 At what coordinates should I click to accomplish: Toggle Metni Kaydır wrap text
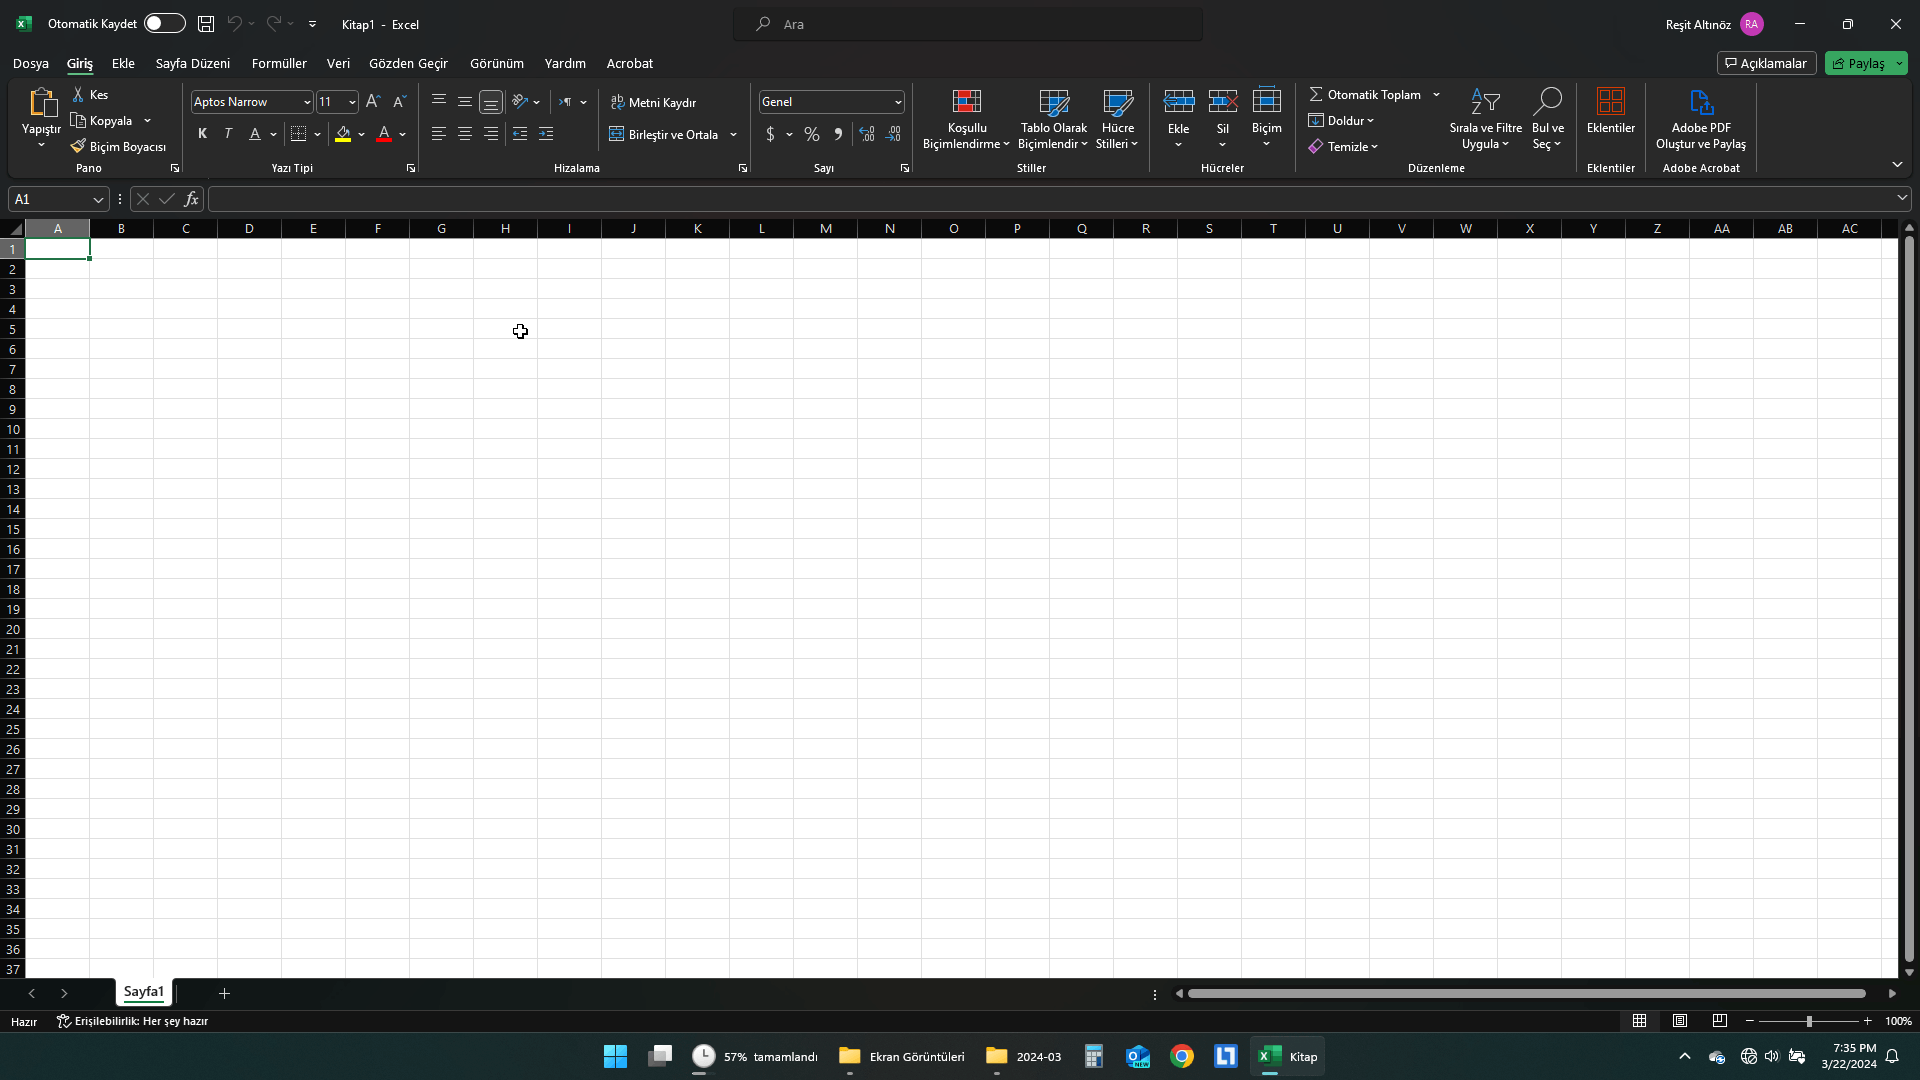[x=653, y=103]
